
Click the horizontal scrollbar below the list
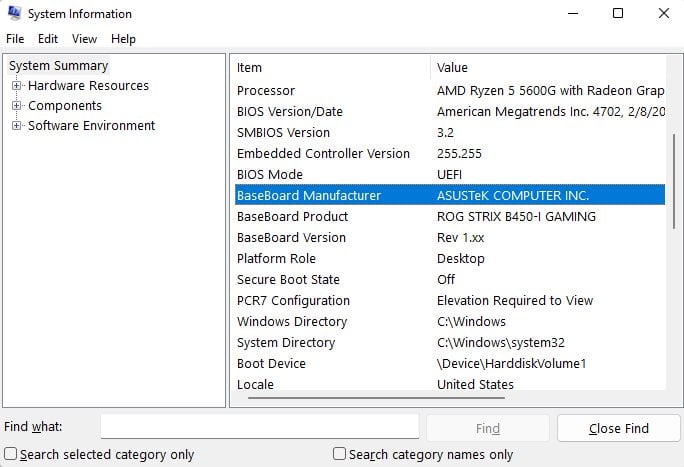tap(400, 398)
